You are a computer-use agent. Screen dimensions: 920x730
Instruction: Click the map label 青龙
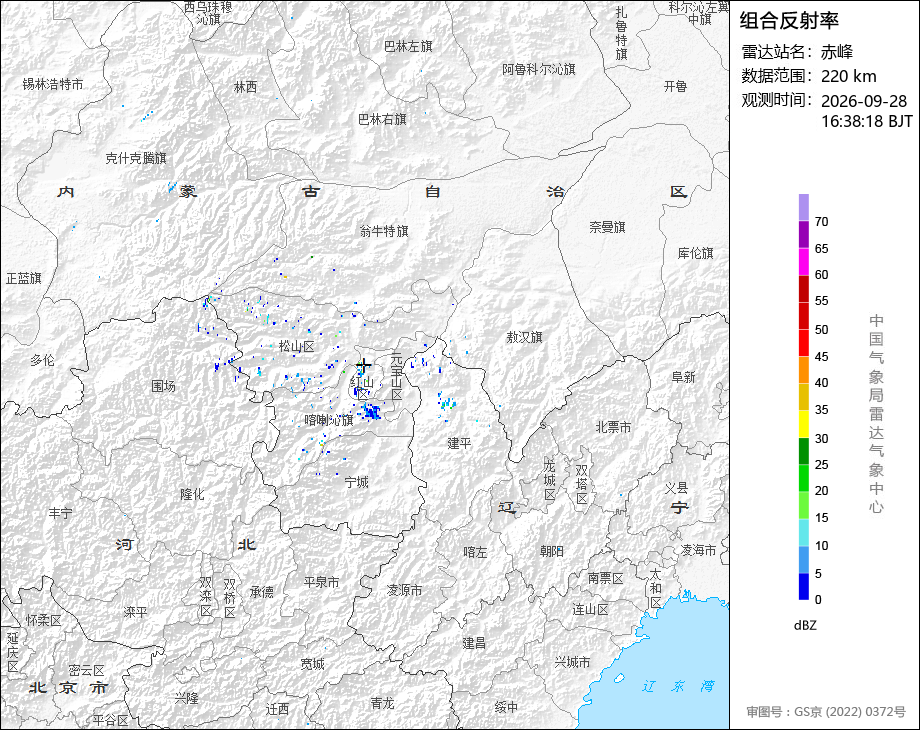pyautogui.click(x=382, y=703)
